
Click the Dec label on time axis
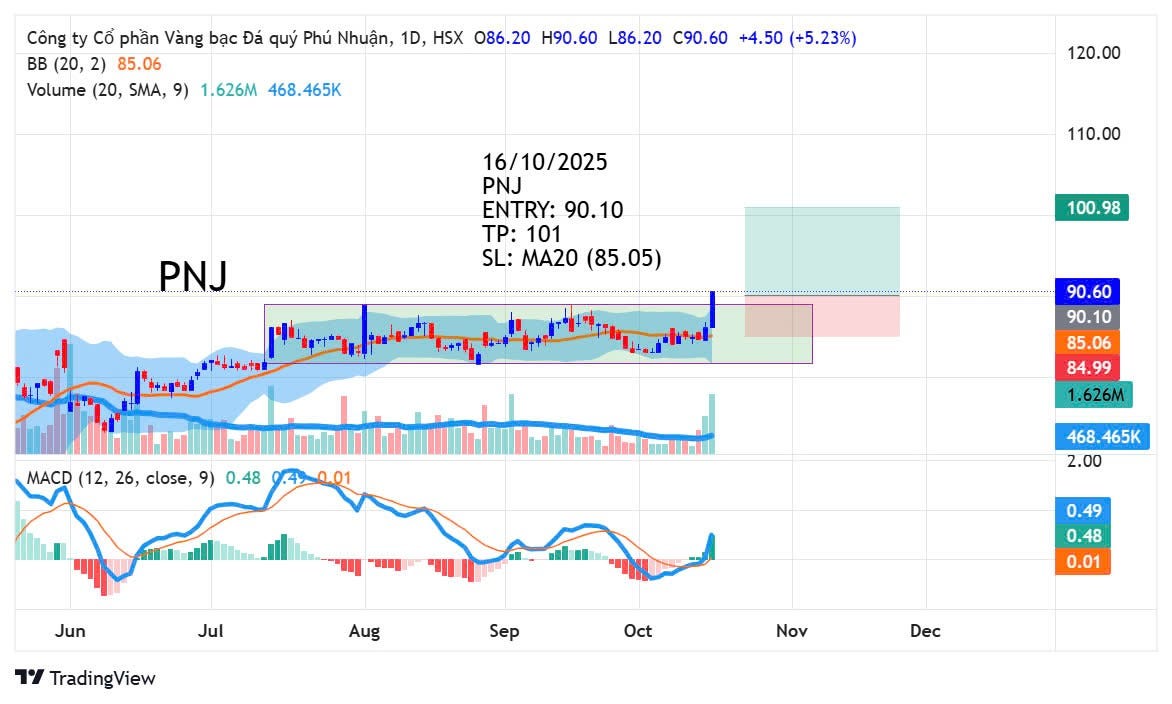click(x=925, y=631)
